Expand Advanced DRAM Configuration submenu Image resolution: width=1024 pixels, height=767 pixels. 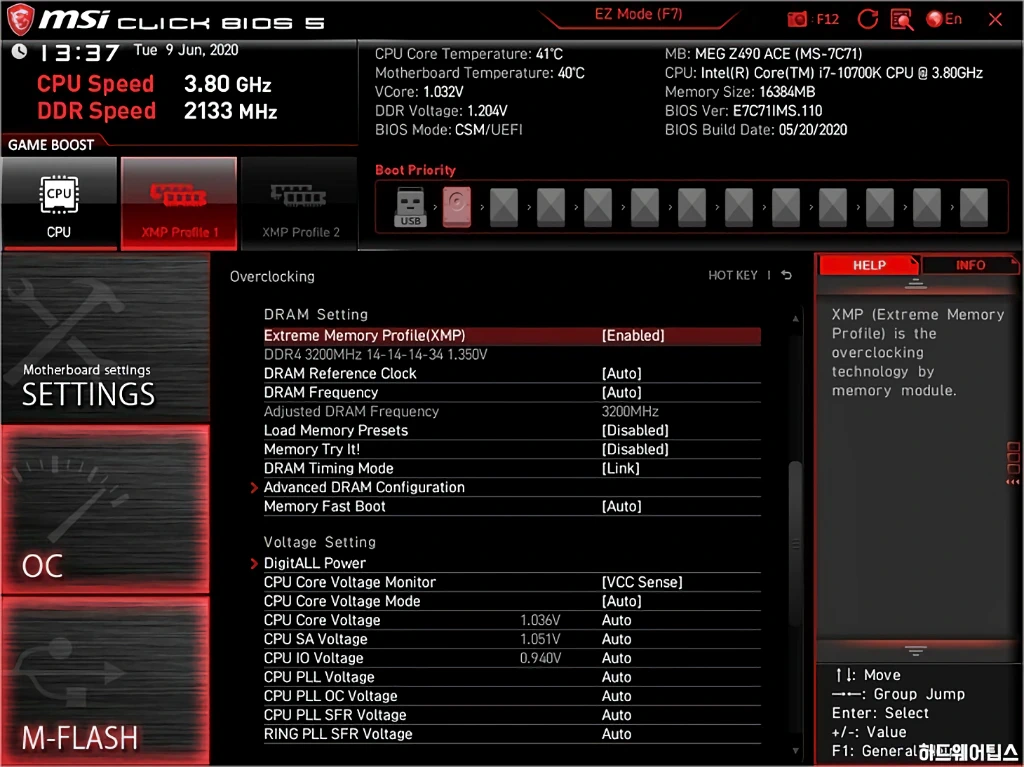coord(364,487)
